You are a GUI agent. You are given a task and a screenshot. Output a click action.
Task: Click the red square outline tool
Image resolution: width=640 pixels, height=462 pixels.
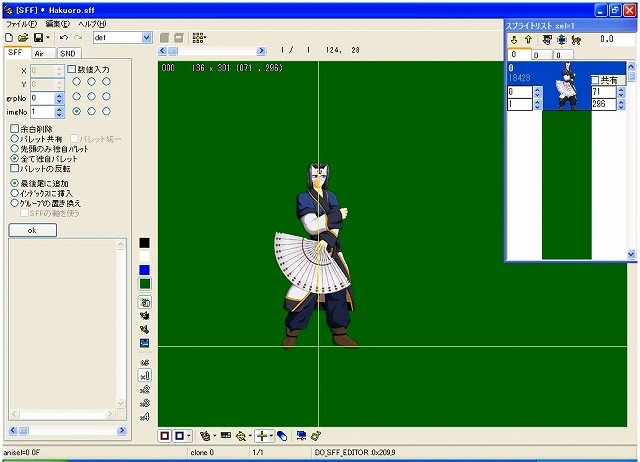point(166,436)
